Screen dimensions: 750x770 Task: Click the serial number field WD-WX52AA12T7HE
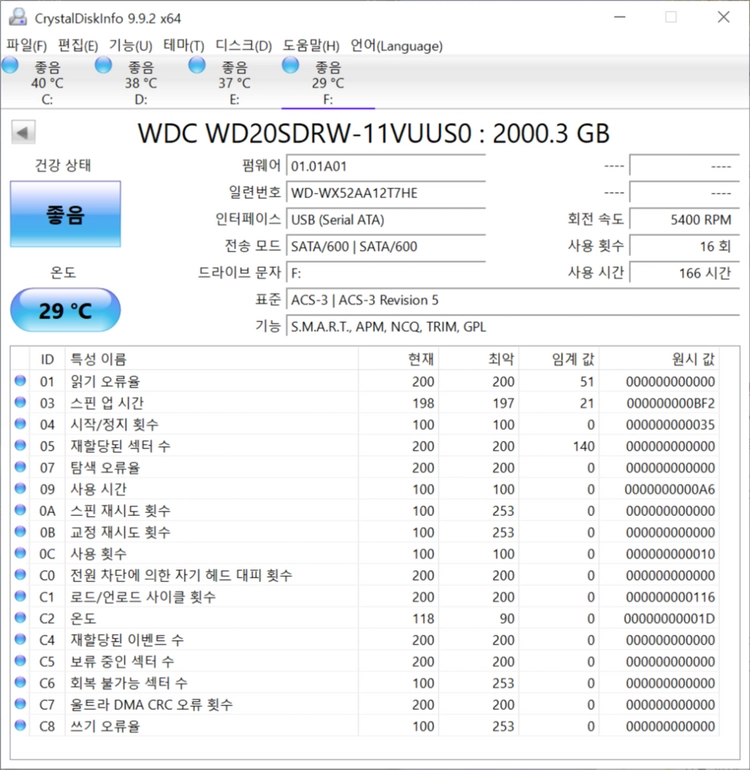pyautogui.click(x=386, y=192)
